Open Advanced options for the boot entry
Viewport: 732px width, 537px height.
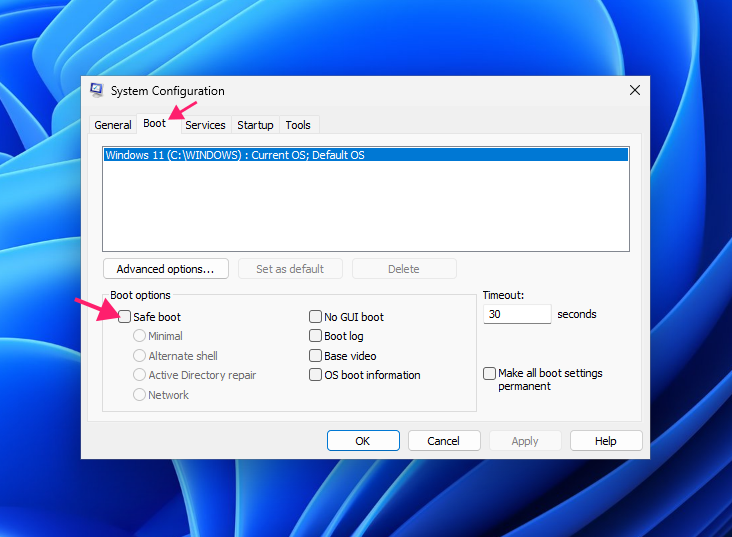166,269
